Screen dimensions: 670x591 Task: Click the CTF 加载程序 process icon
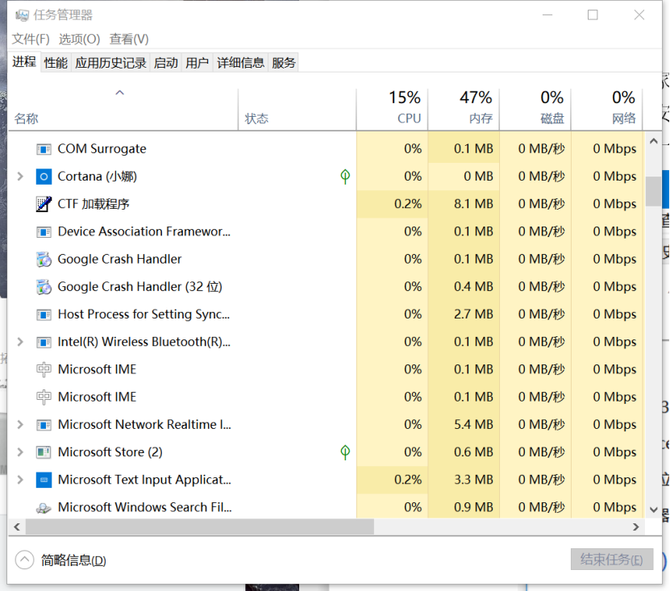[43, 204]
